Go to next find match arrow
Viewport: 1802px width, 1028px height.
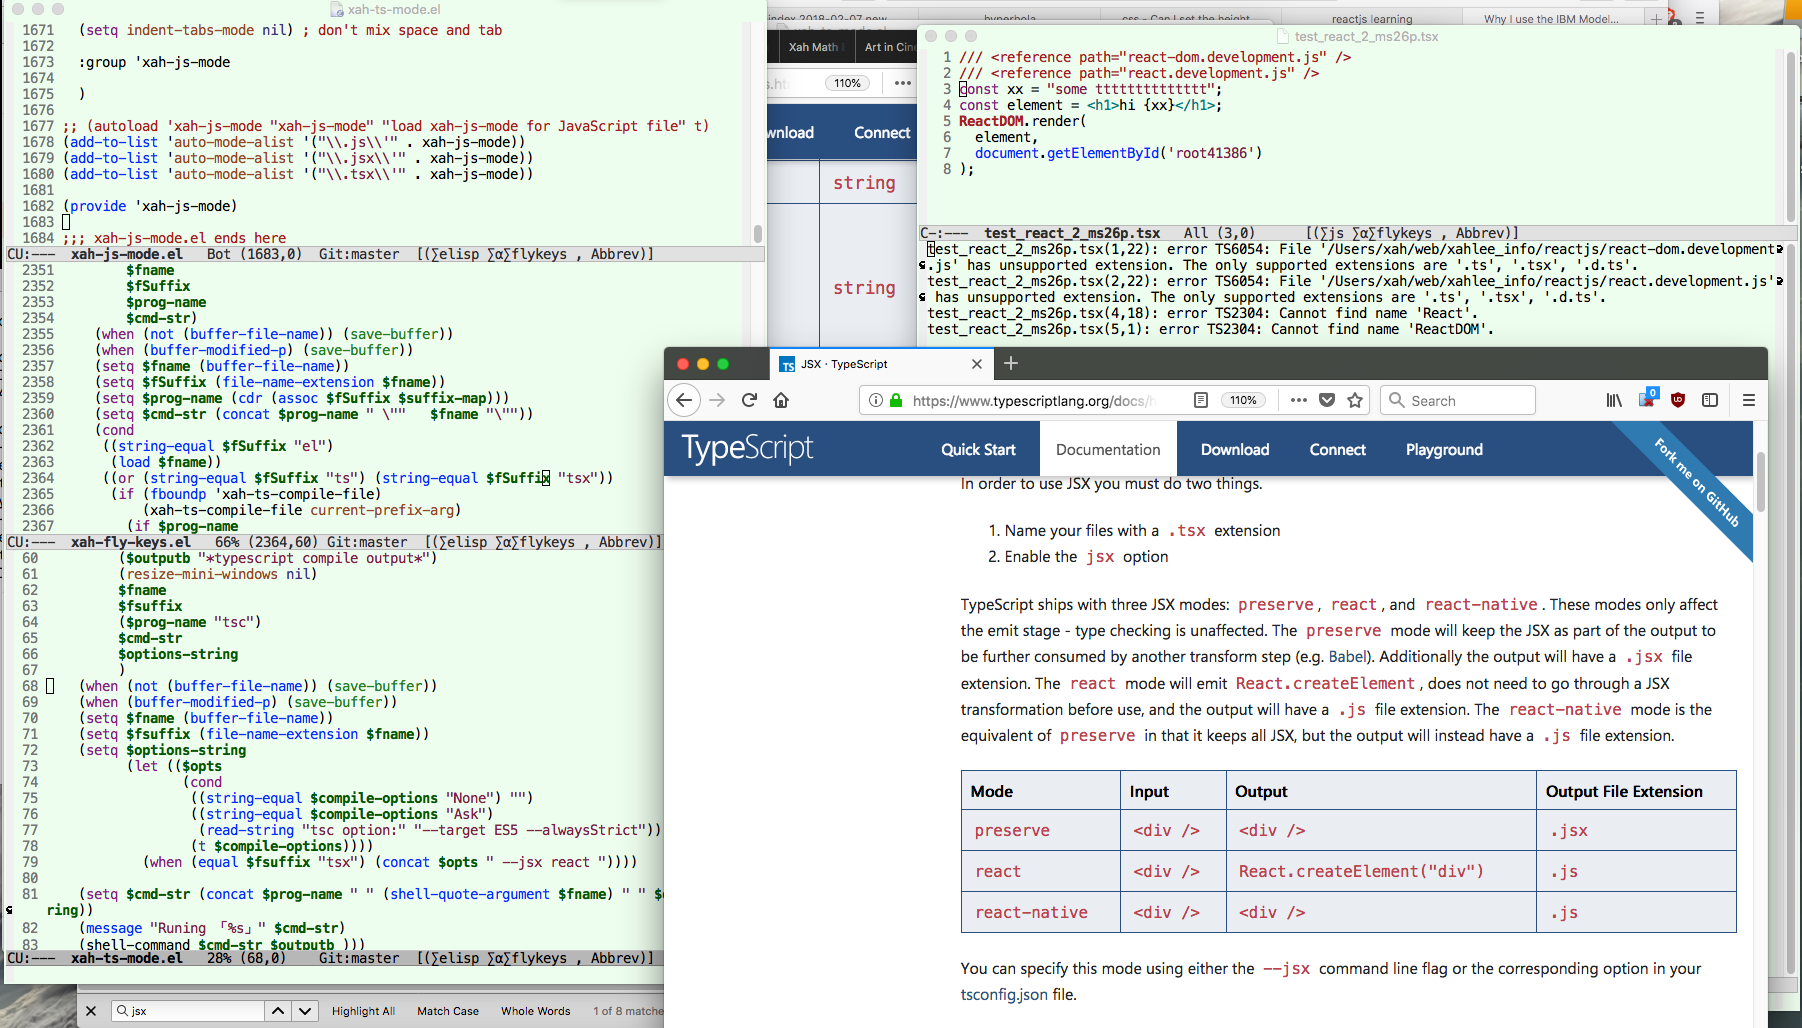305,1011
